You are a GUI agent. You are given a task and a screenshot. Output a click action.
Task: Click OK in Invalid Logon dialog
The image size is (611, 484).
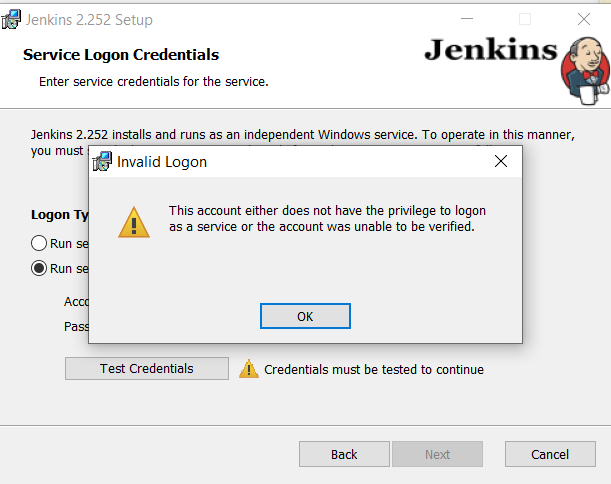305,316
